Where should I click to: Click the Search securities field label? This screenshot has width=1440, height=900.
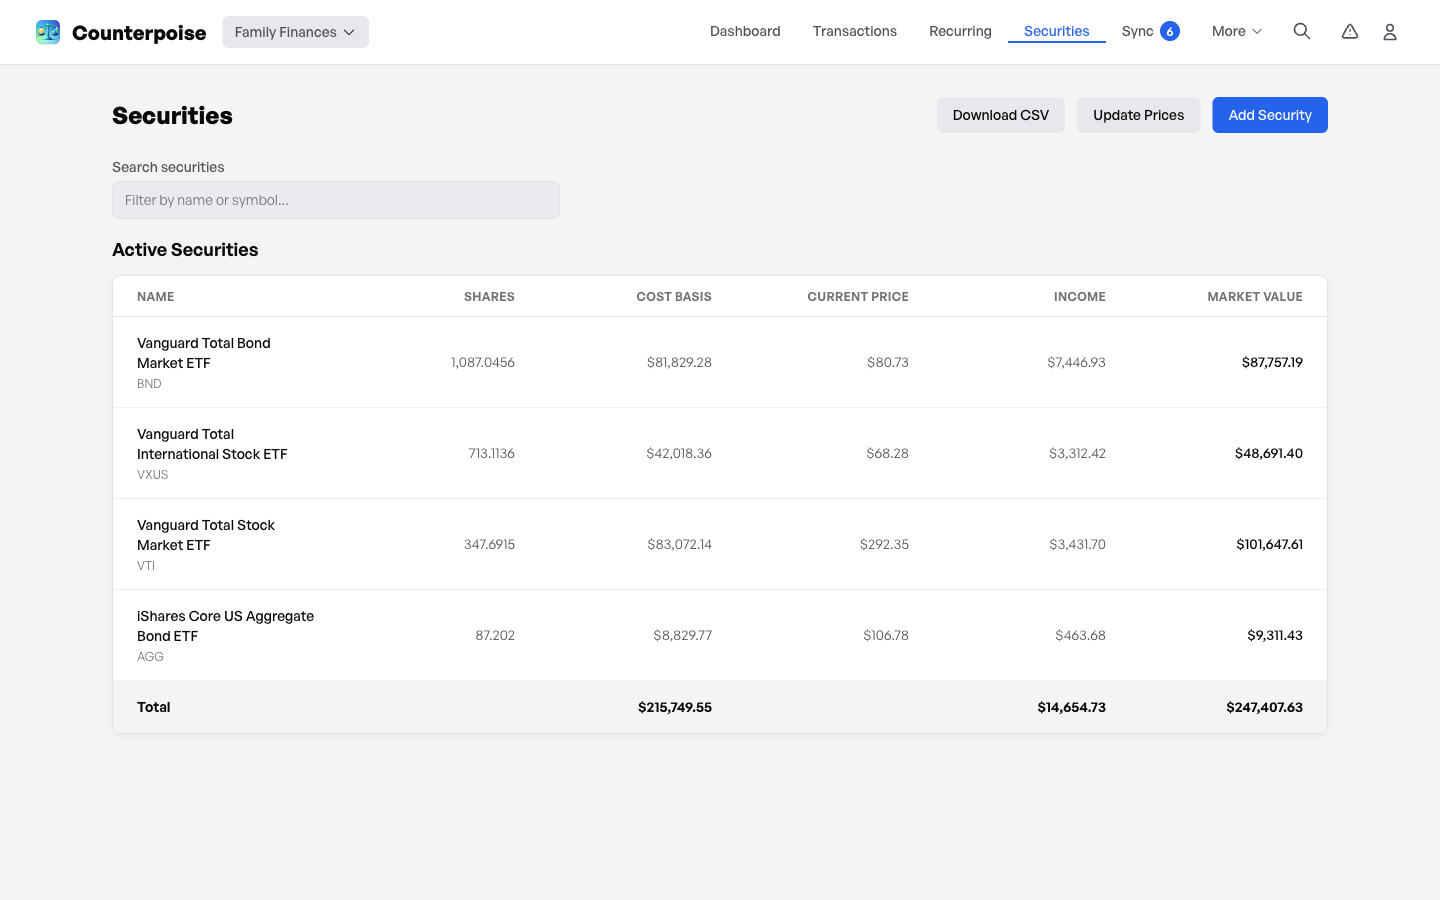[168, 167]
